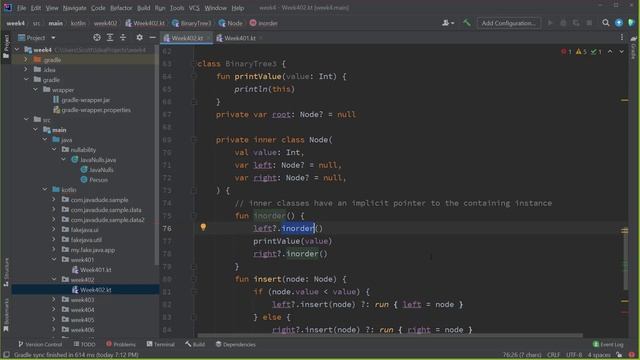
Task: Click the Node breadcrumb
Action: click(x=231, y=23)
